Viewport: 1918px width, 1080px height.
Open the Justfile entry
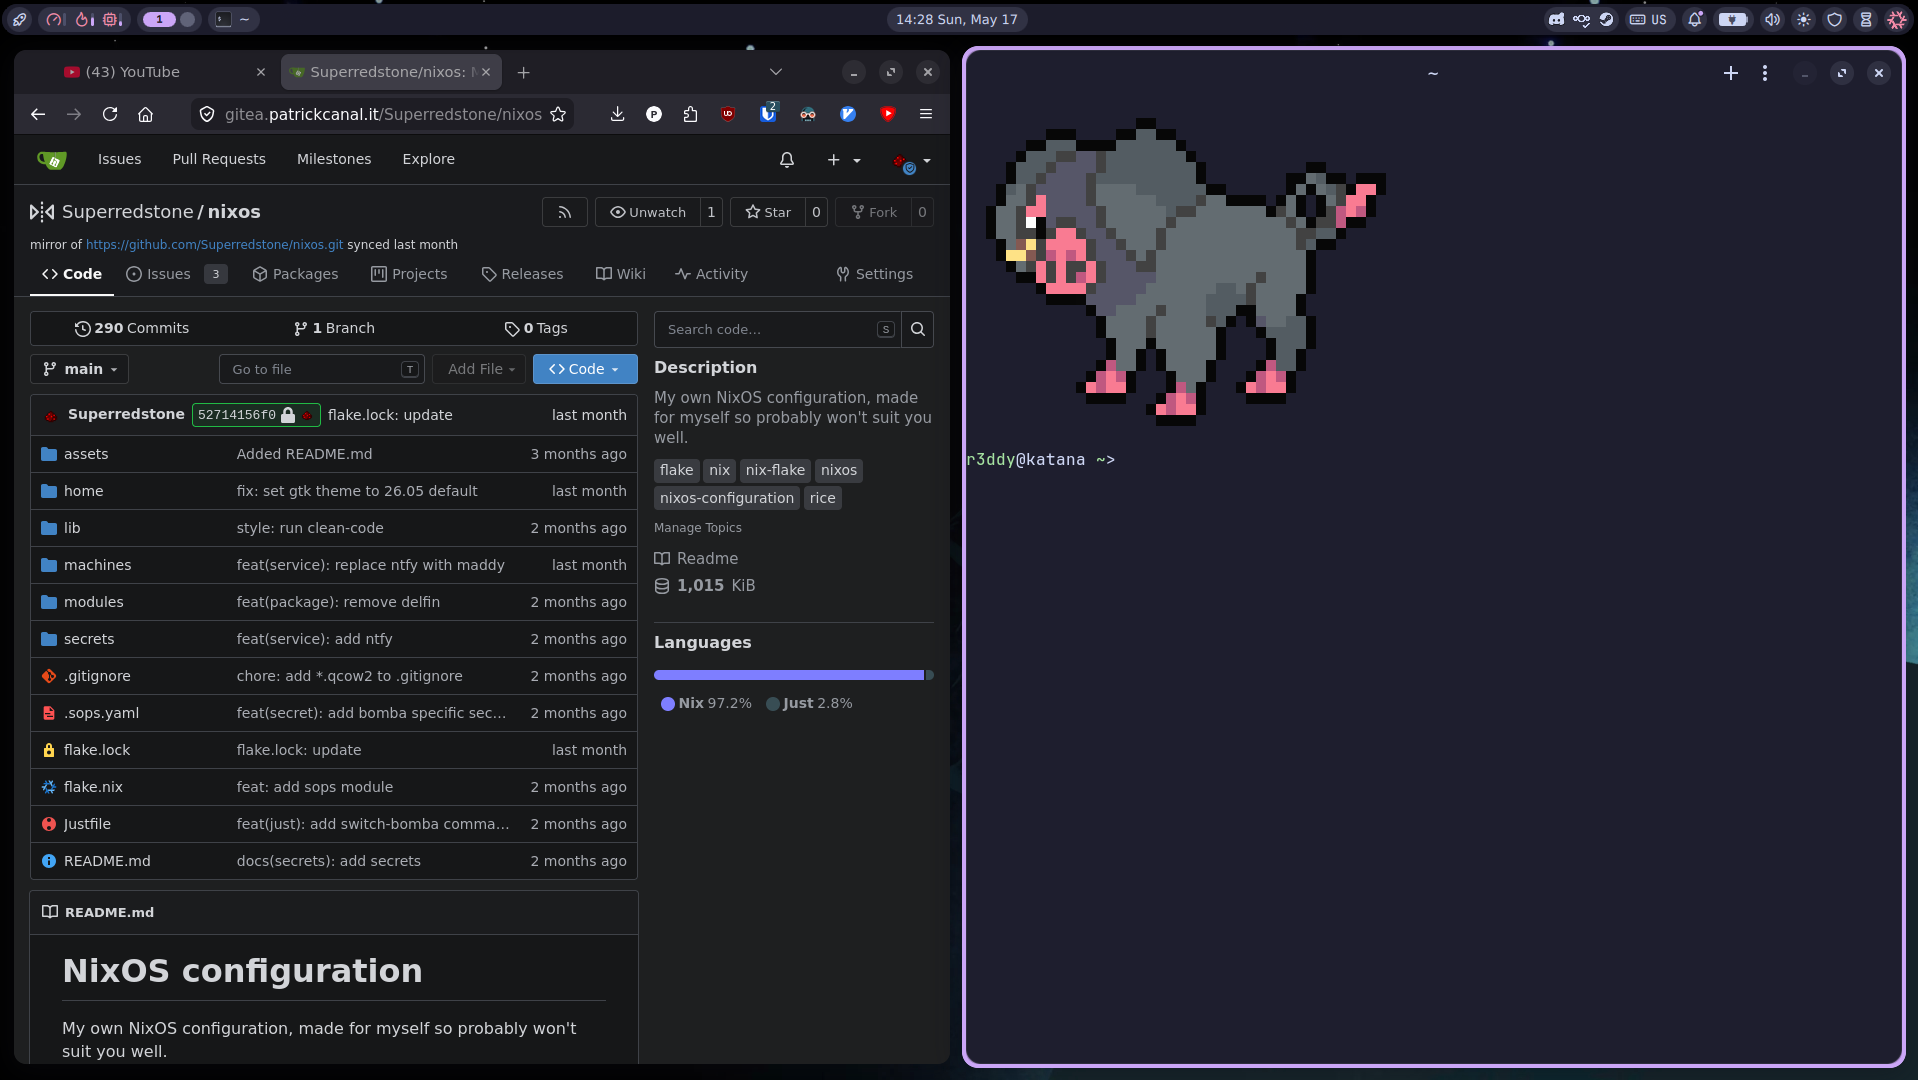click(87, 824)
